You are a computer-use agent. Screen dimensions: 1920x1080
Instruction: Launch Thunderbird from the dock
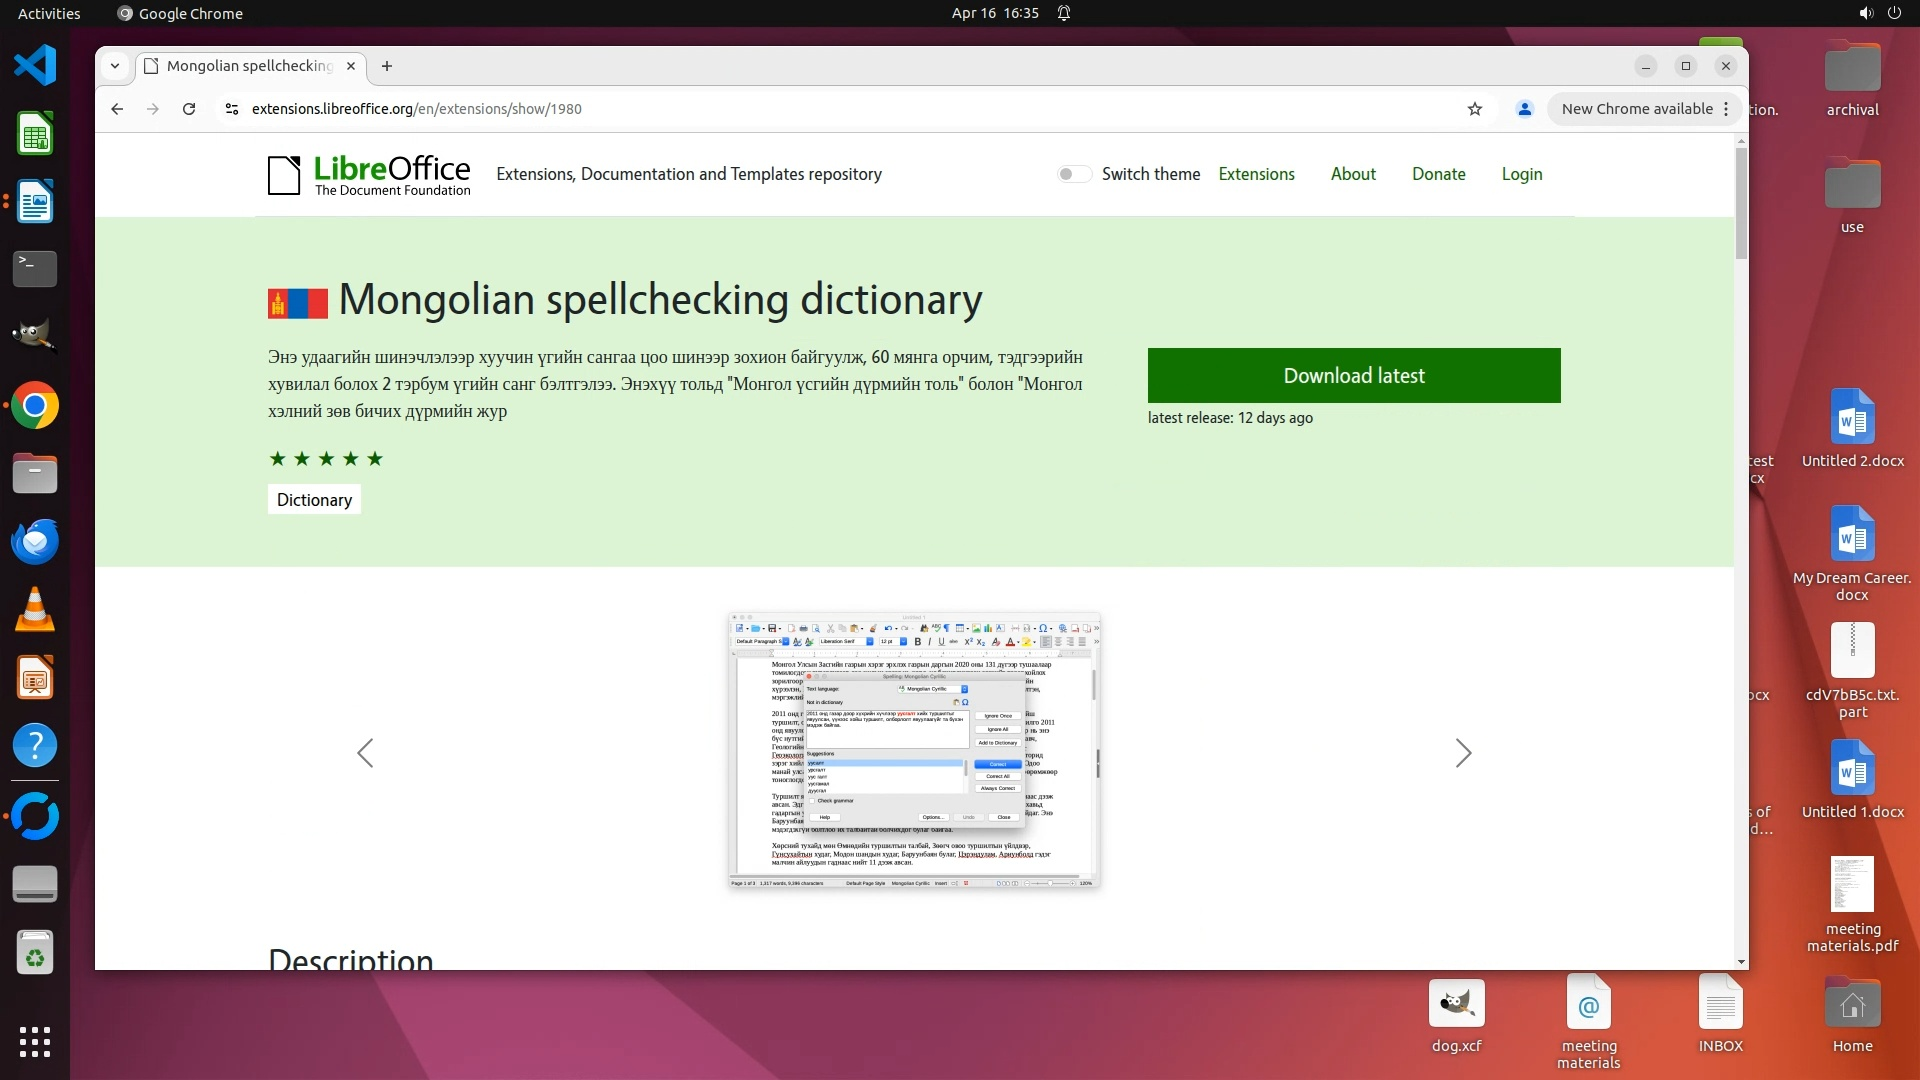tap(35, 542)
